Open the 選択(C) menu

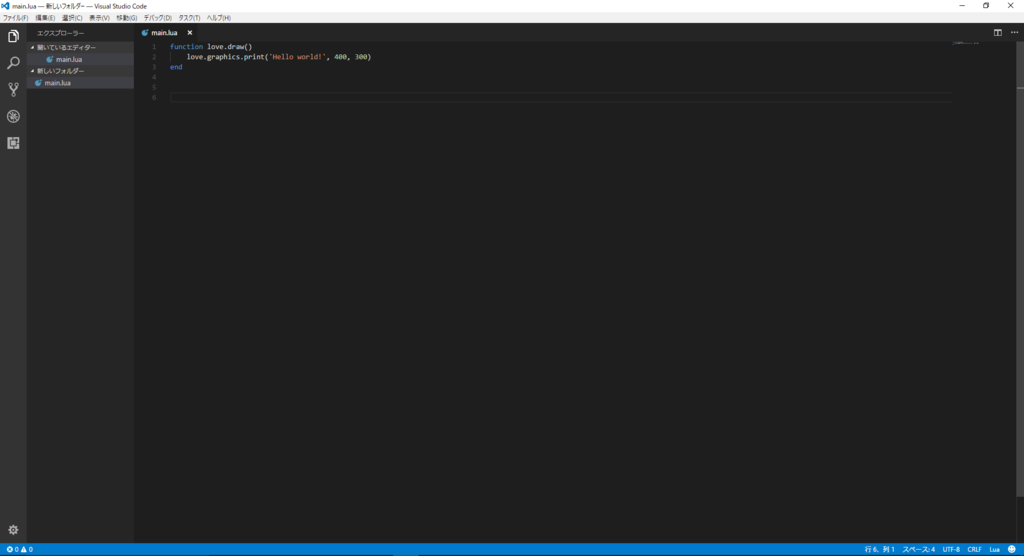tap(72, 18)
